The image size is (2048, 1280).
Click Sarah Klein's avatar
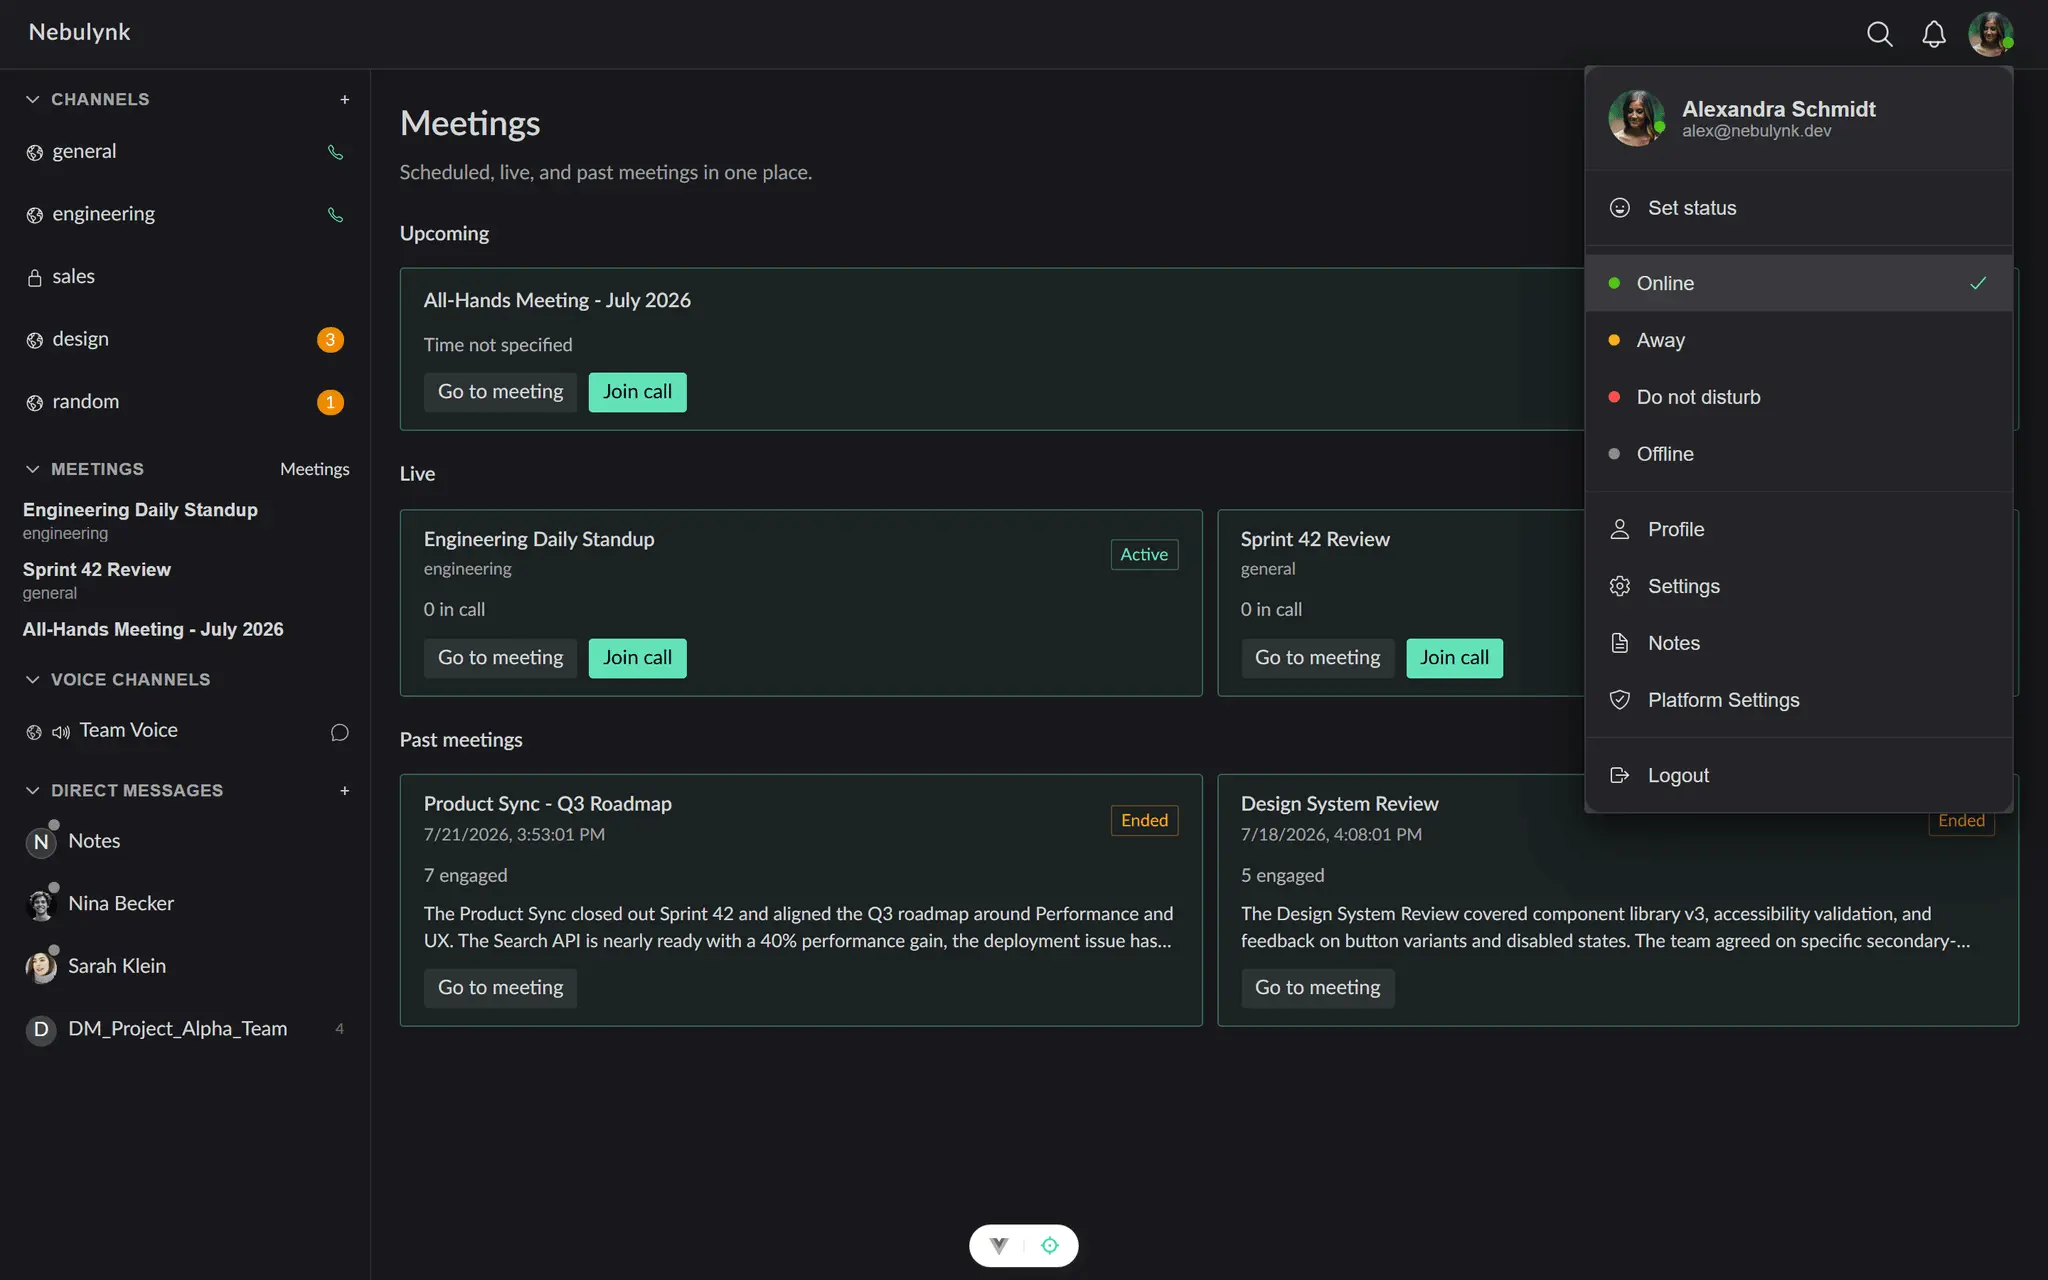pos(41,967)
